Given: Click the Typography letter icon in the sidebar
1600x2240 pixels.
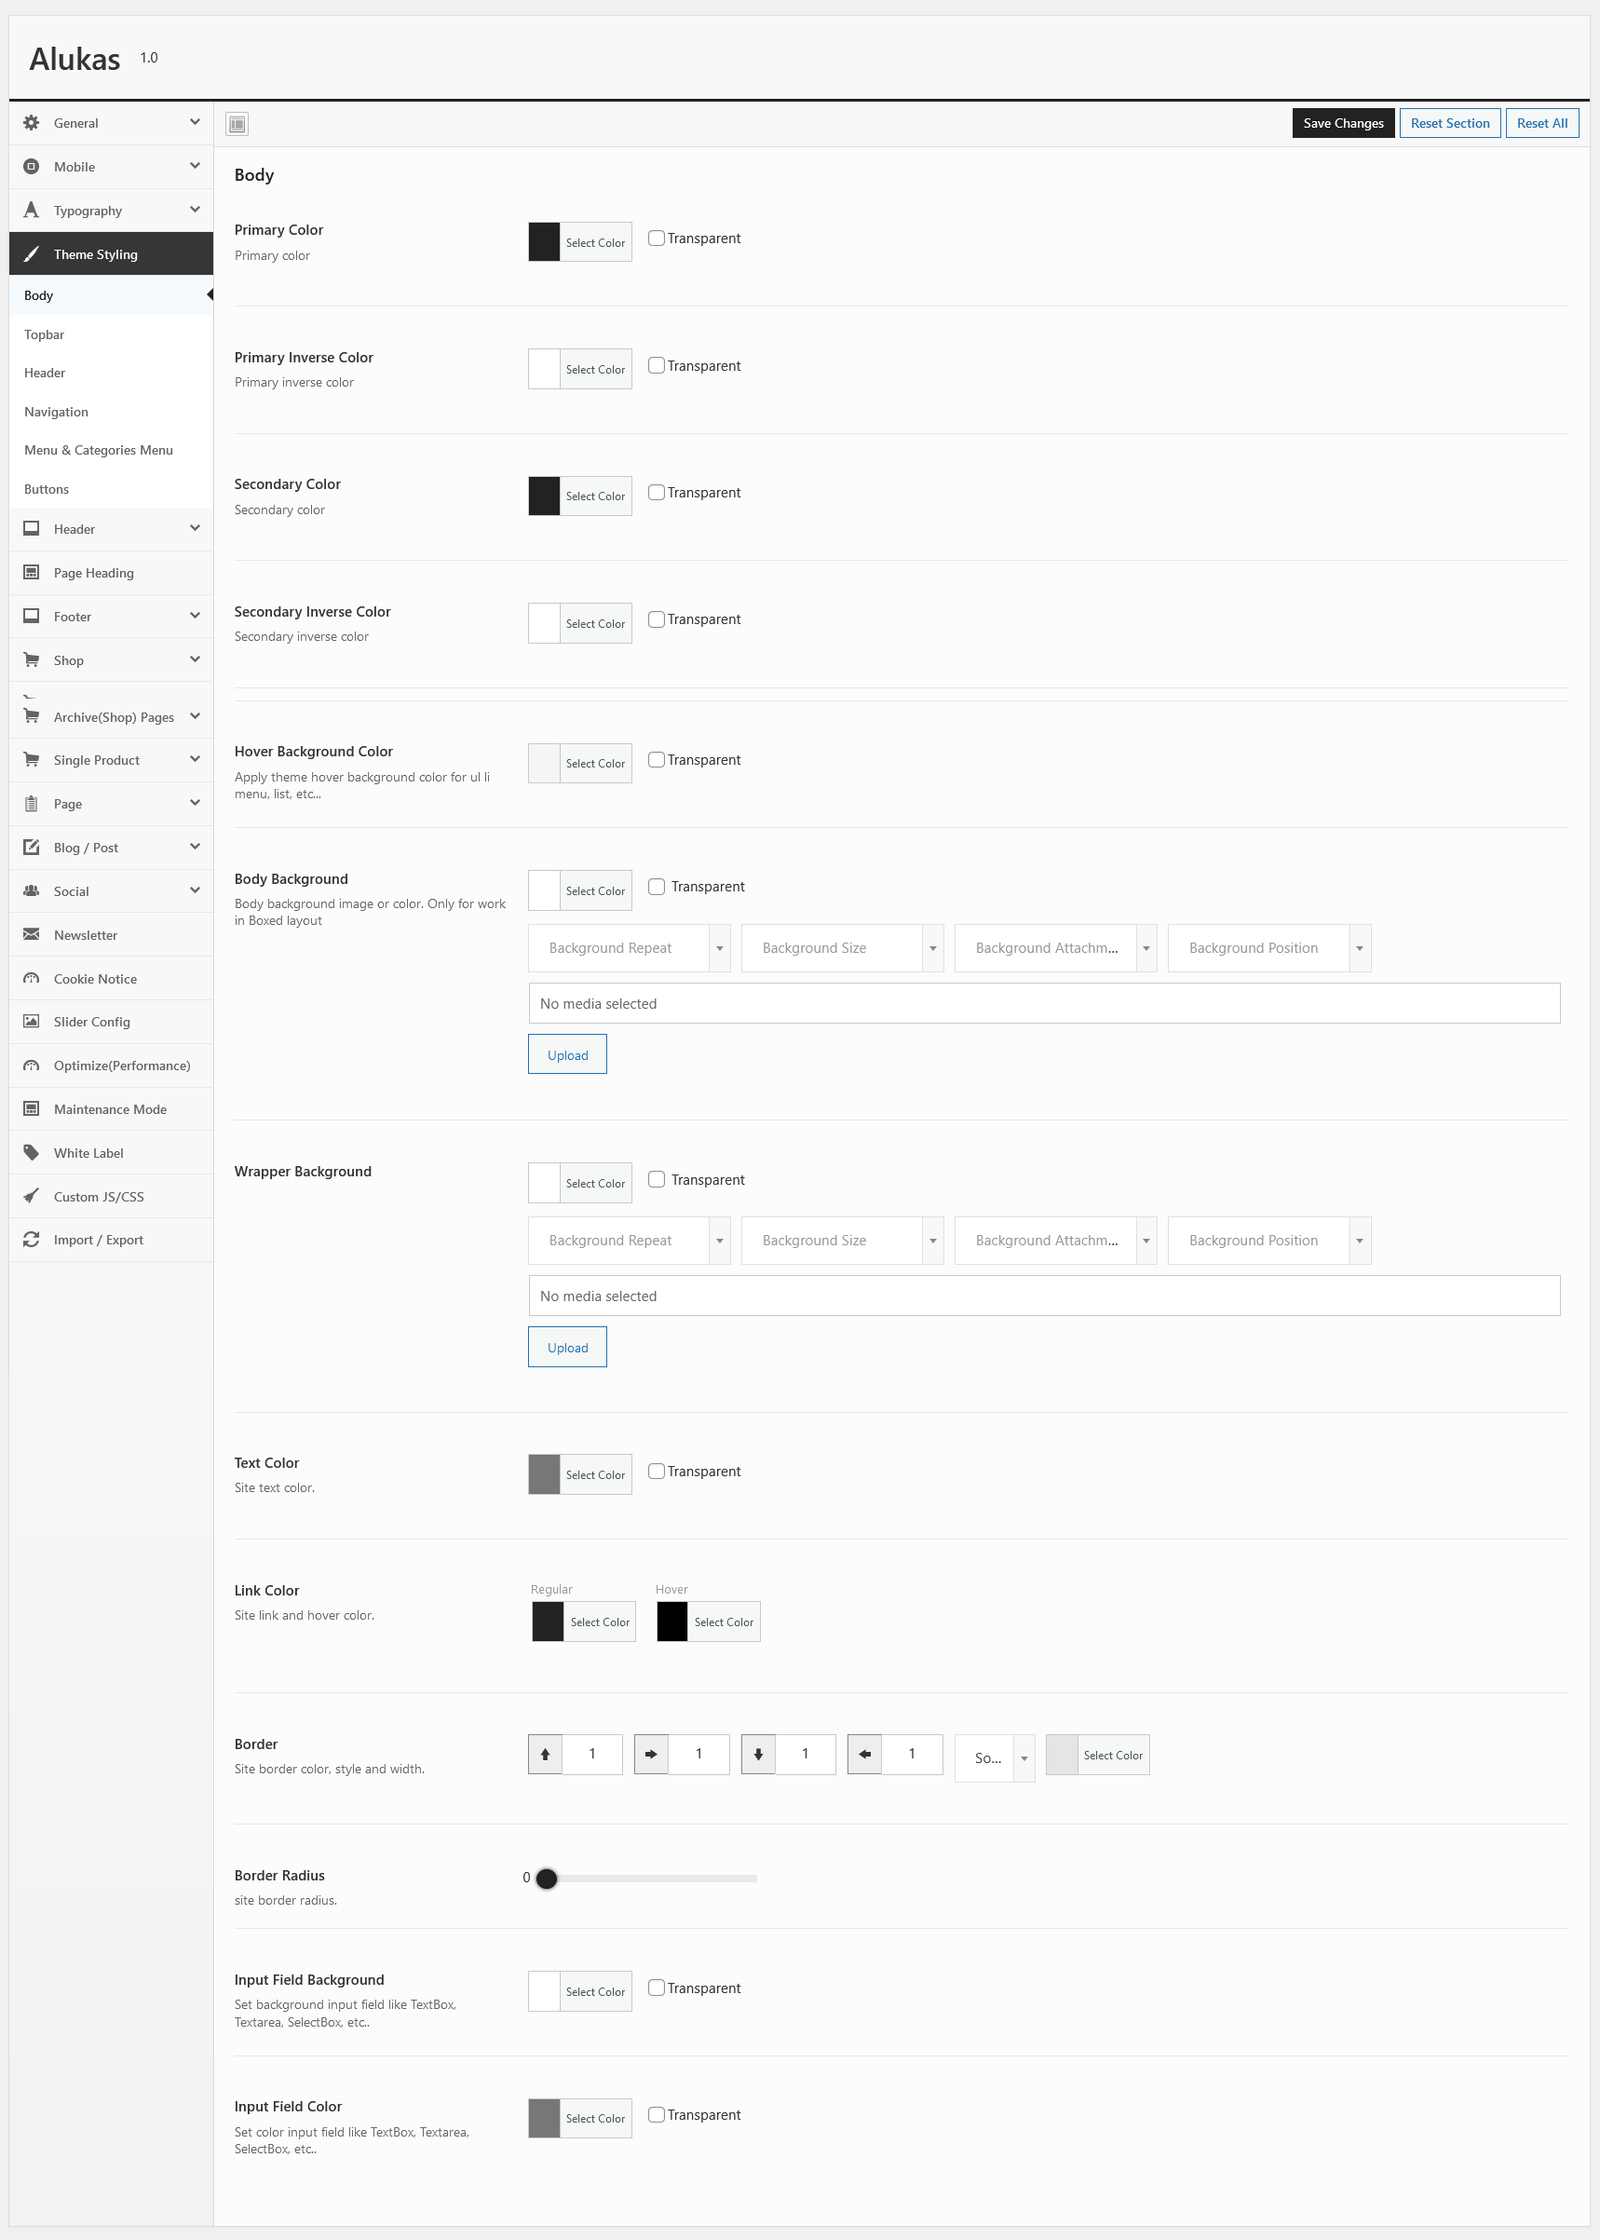Looking at the screenshot, I should point(31,210).
